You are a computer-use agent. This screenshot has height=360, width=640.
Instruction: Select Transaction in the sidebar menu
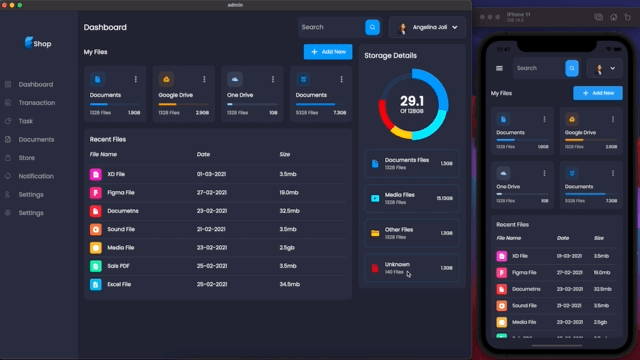click(37, 103)
